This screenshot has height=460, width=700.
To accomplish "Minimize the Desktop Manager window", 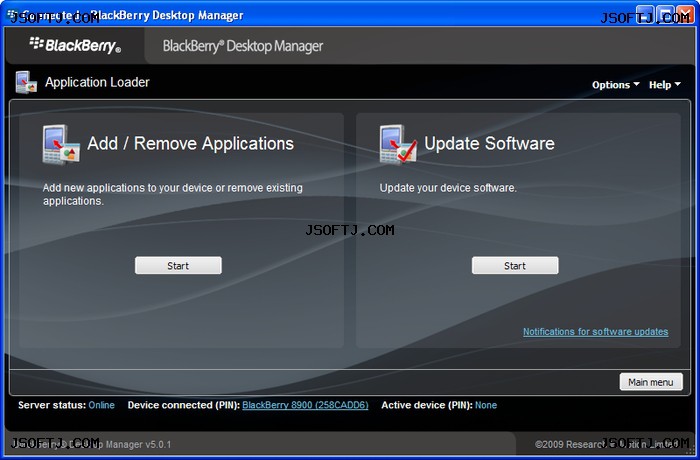I will pyautogui.click(x=645, y=14).
